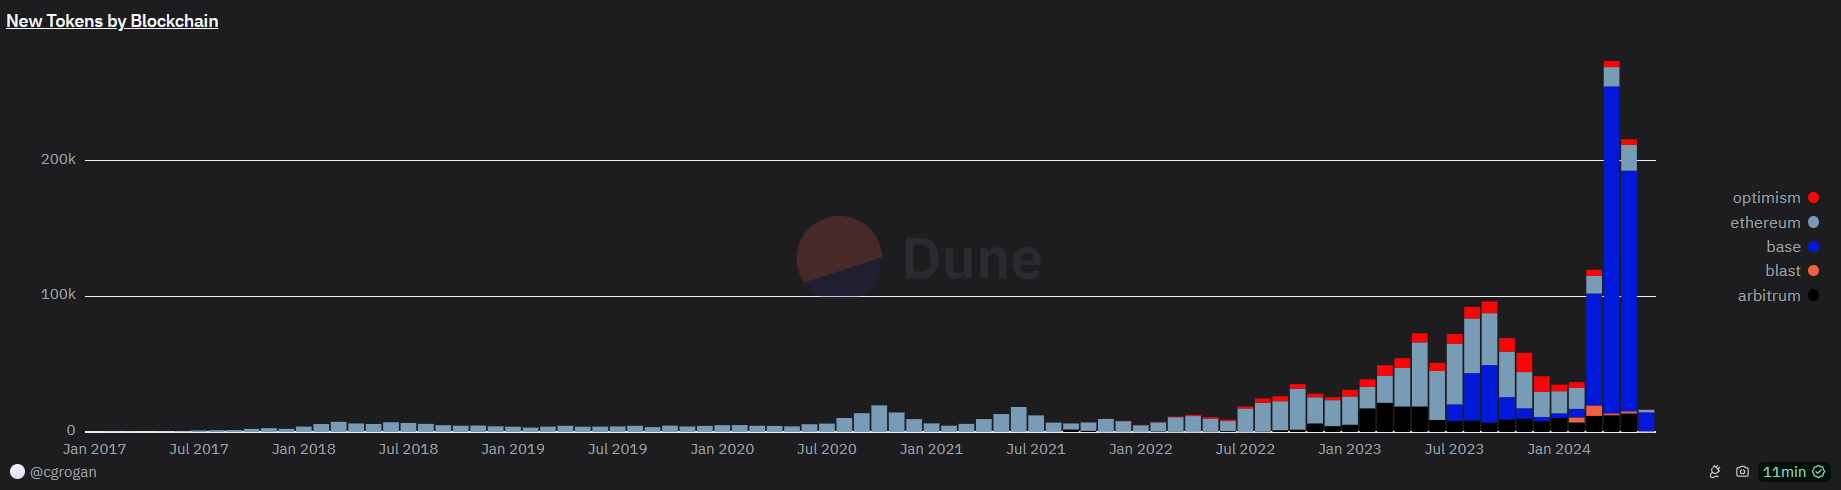Click the "Jan 2018" x-axis label
1841x490 pixels.
[x=304, y=449]
